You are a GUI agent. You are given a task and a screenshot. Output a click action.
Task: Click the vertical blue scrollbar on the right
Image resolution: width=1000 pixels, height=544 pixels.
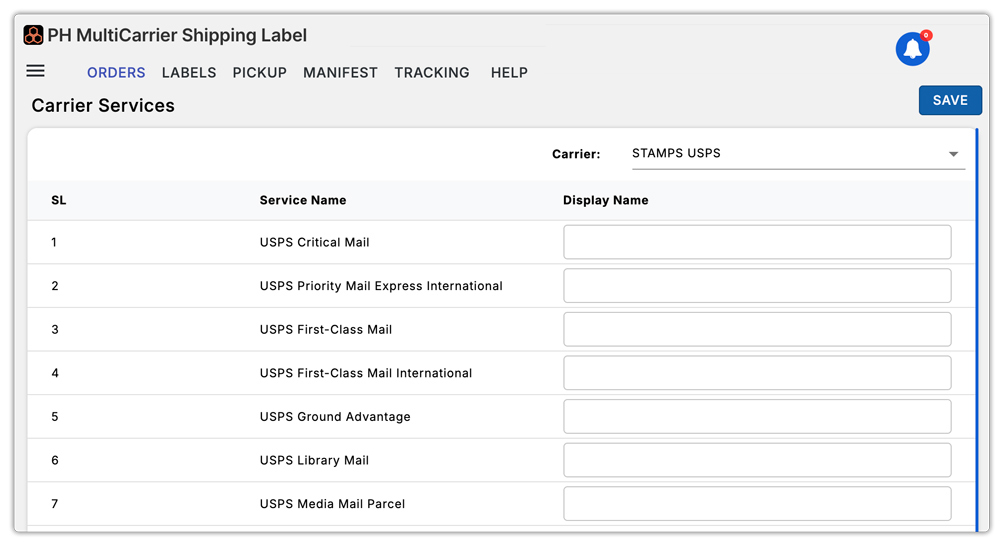[976, 329]
